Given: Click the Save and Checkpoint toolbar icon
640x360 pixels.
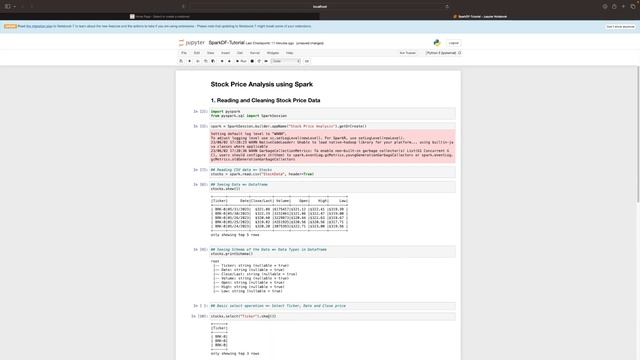Looking at the screenshot, I should point(181,61).
